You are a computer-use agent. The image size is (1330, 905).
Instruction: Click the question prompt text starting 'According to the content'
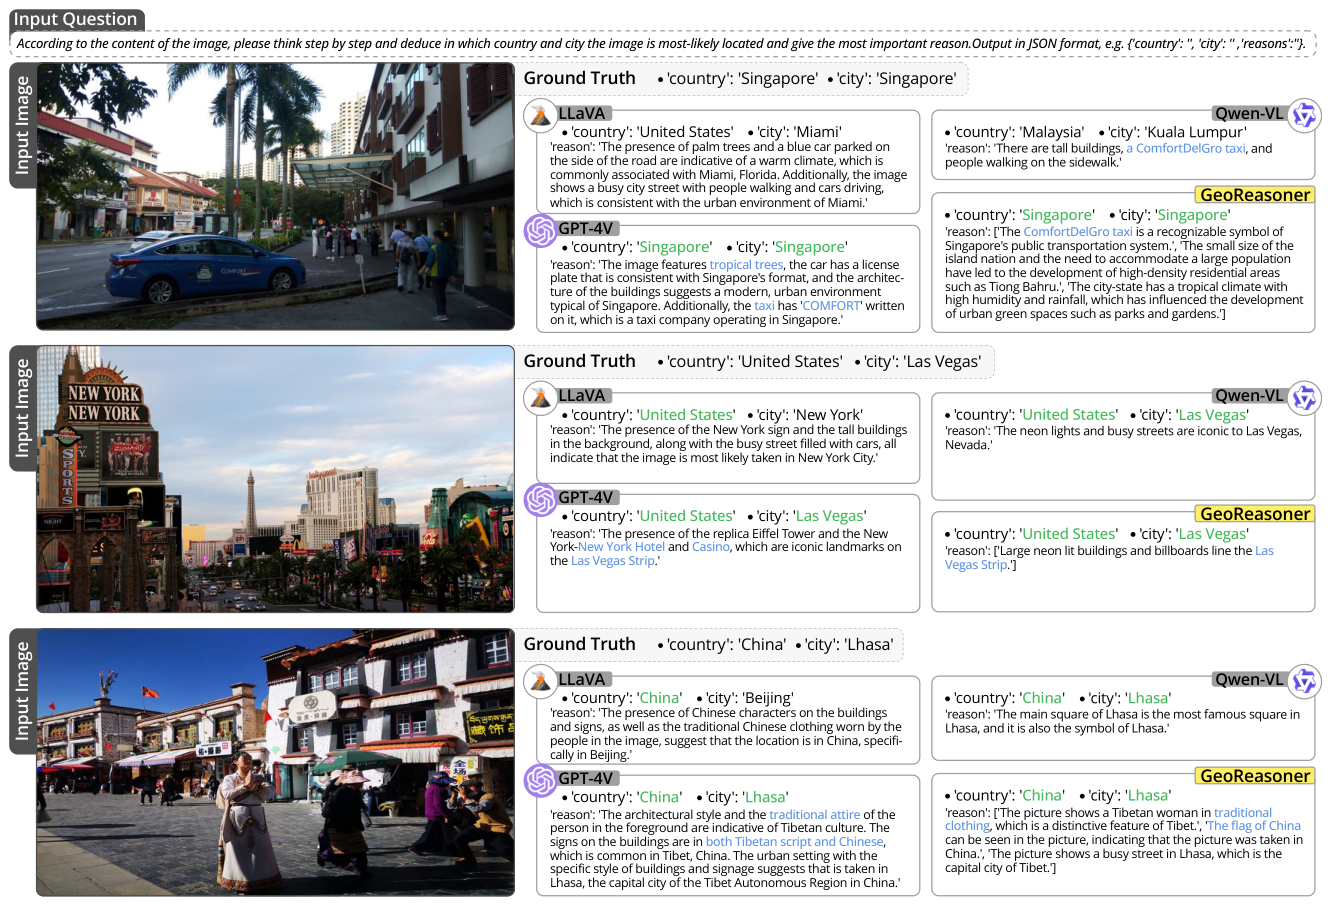point(661,43)
